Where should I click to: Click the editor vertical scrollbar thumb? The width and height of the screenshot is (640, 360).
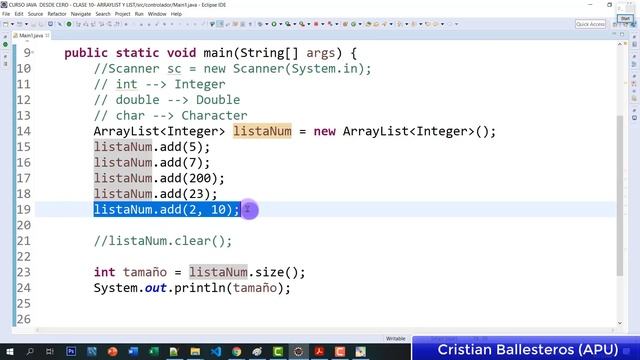620,196
